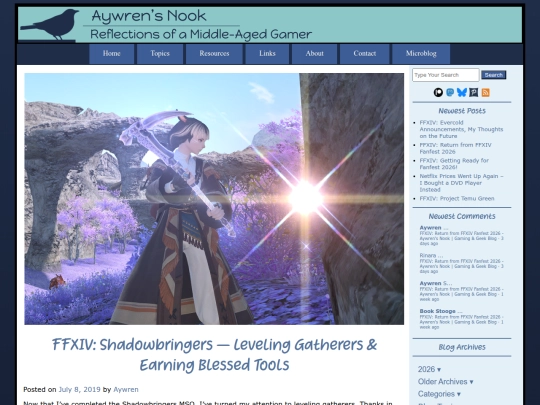Click the Shadowbringers Leveling Gatherers post title

tap(214, 355)
